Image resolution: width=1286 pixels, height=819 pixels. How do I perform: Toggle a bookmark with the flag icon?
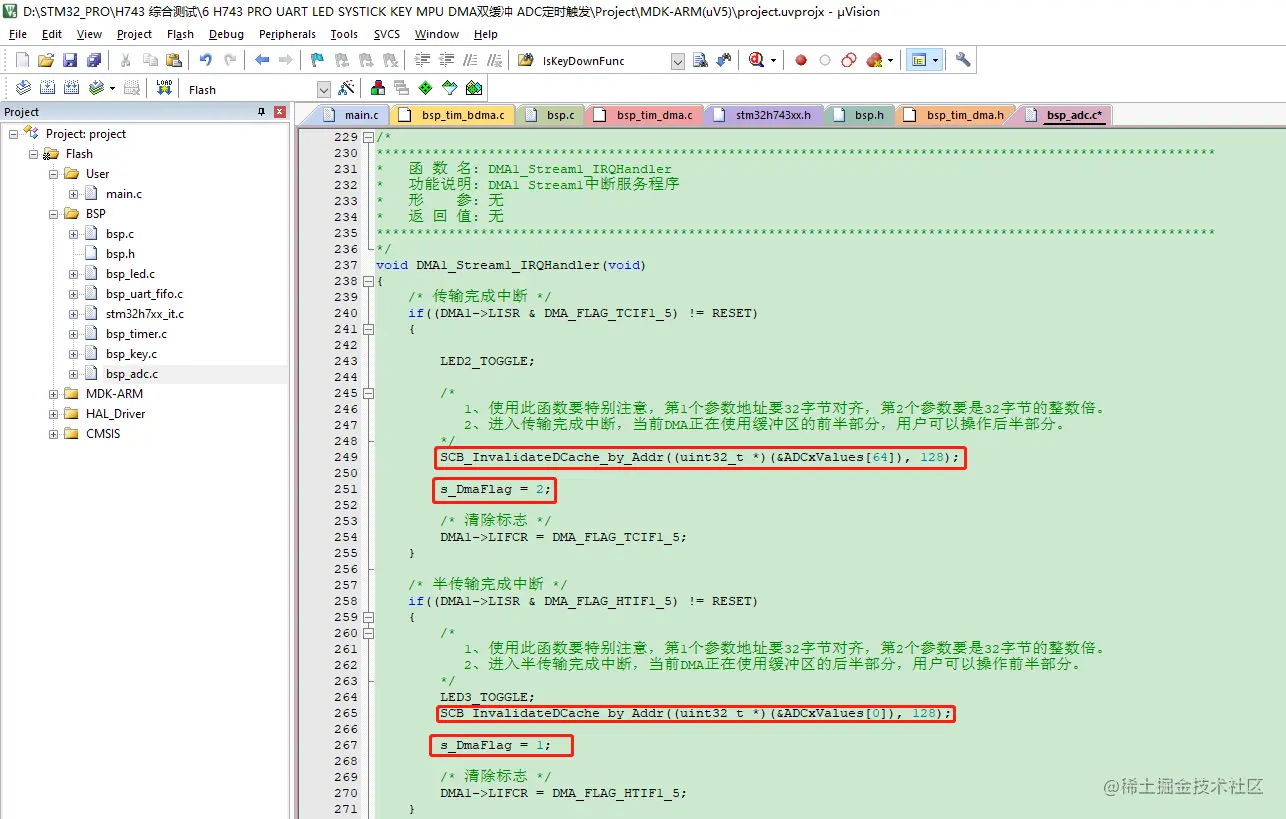[317, 60]
